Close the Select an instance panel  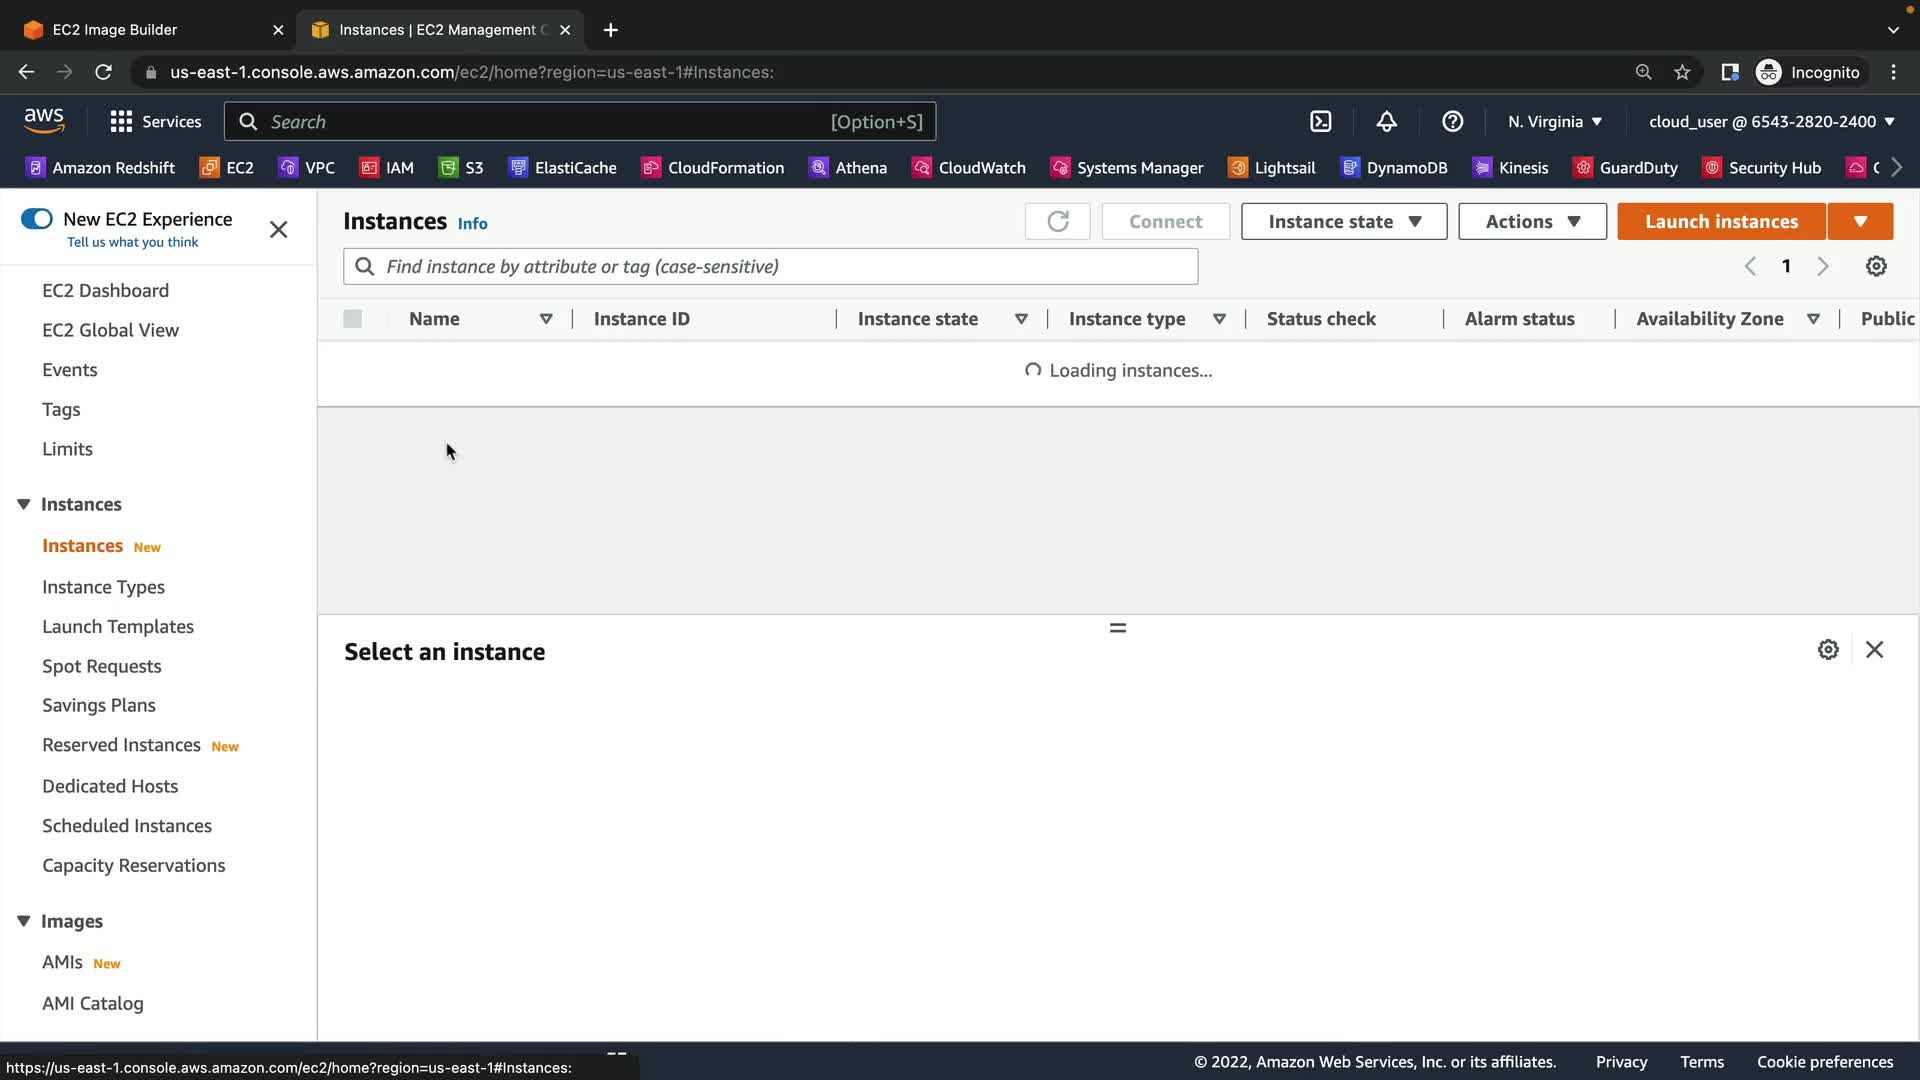click(1874, 650)
